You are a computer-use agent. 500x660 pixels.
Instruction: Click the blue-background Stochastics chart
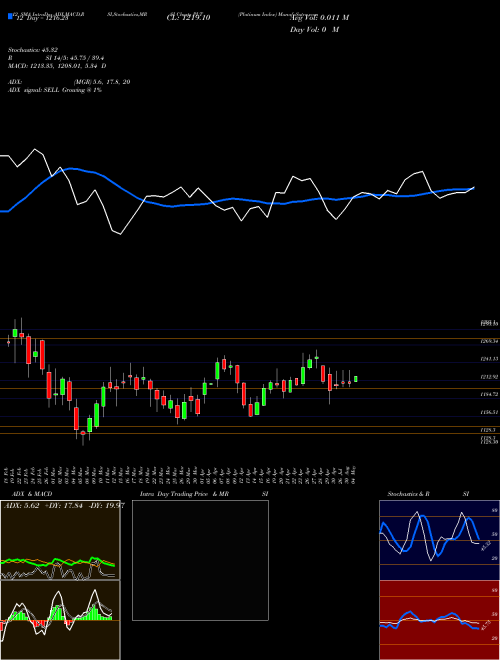(439, 540)
